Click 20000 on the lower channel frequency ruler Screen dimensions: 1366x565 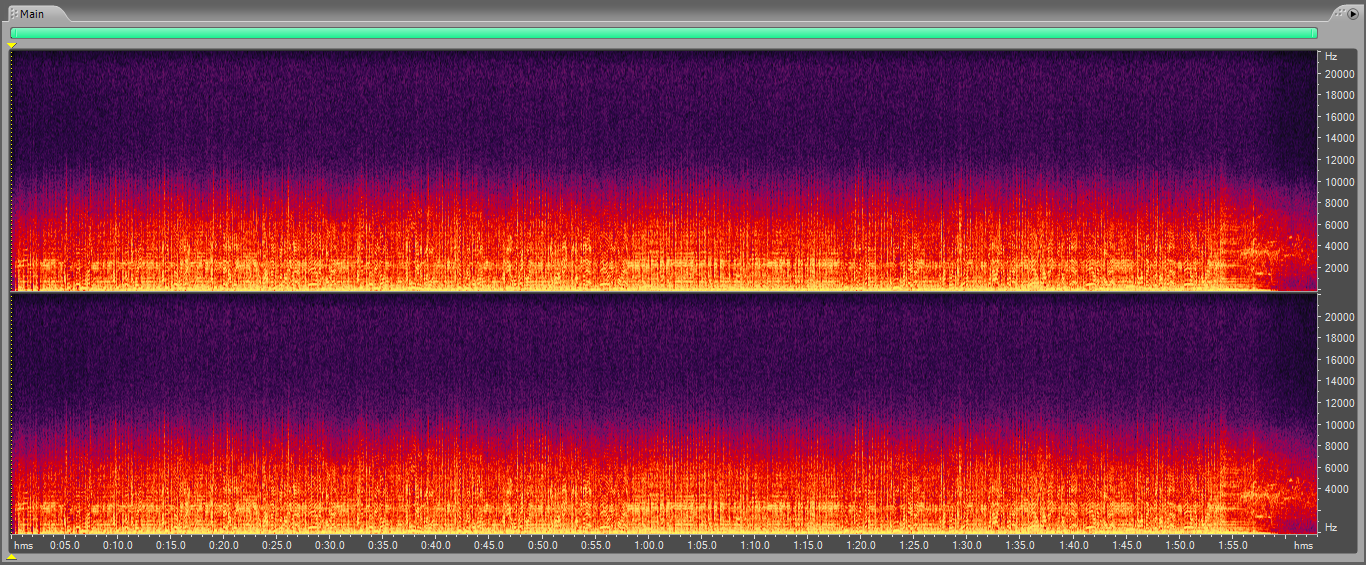[x=1340, y=317]
